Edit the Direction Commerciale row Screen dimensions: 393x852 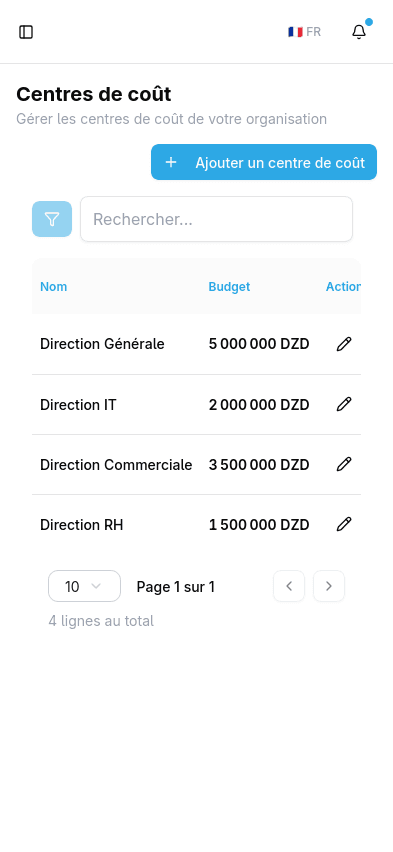click(344, 464)
